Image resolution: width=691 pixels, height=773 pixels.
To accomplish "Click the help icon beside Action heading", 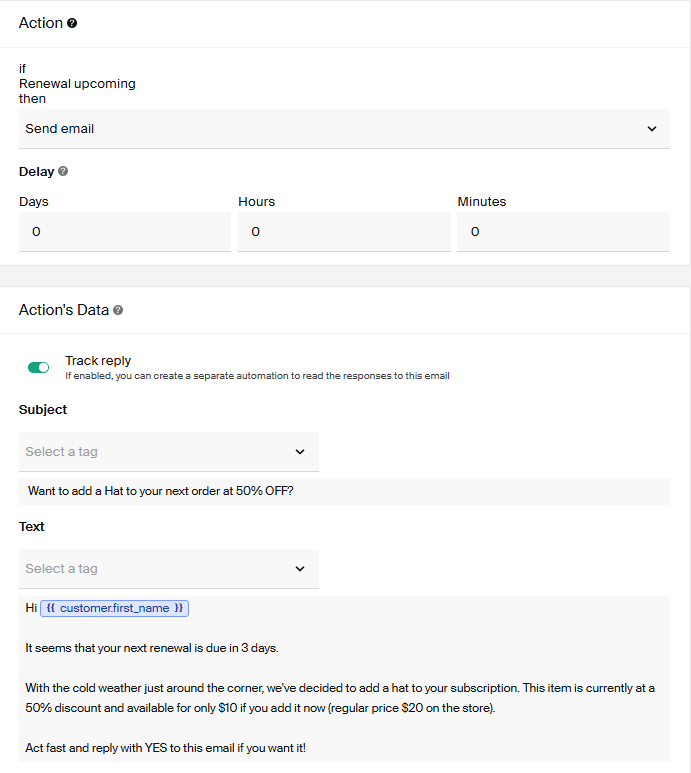I will [x=72, y=23].
